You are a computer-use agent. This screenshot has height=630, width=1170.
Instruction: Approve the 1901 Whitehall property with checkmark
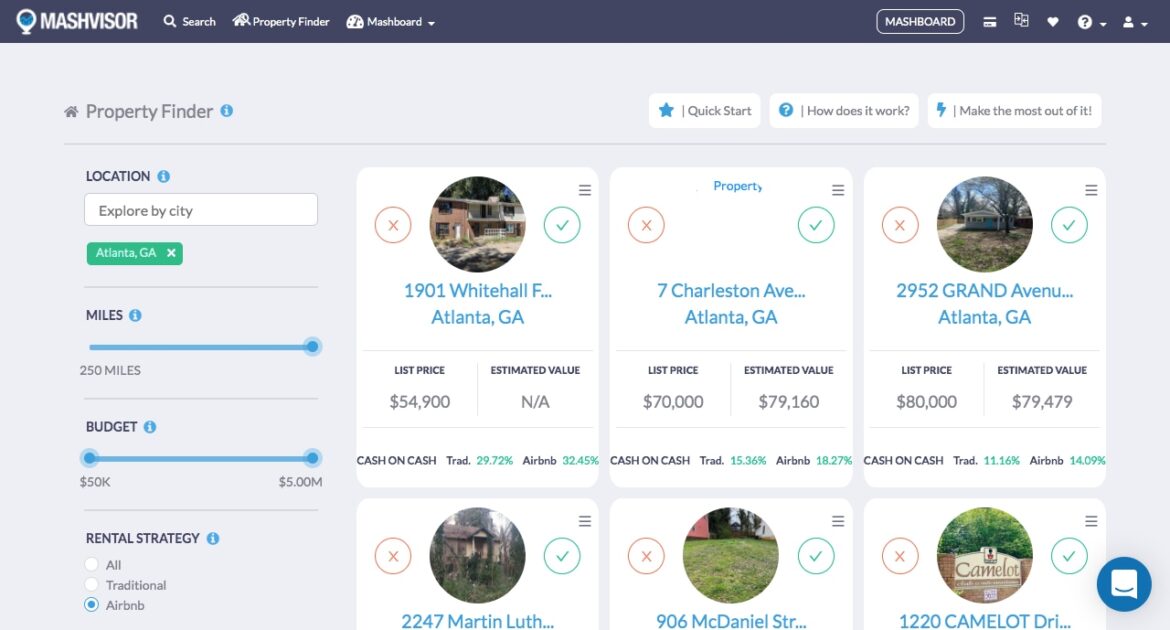click(562, 225)
